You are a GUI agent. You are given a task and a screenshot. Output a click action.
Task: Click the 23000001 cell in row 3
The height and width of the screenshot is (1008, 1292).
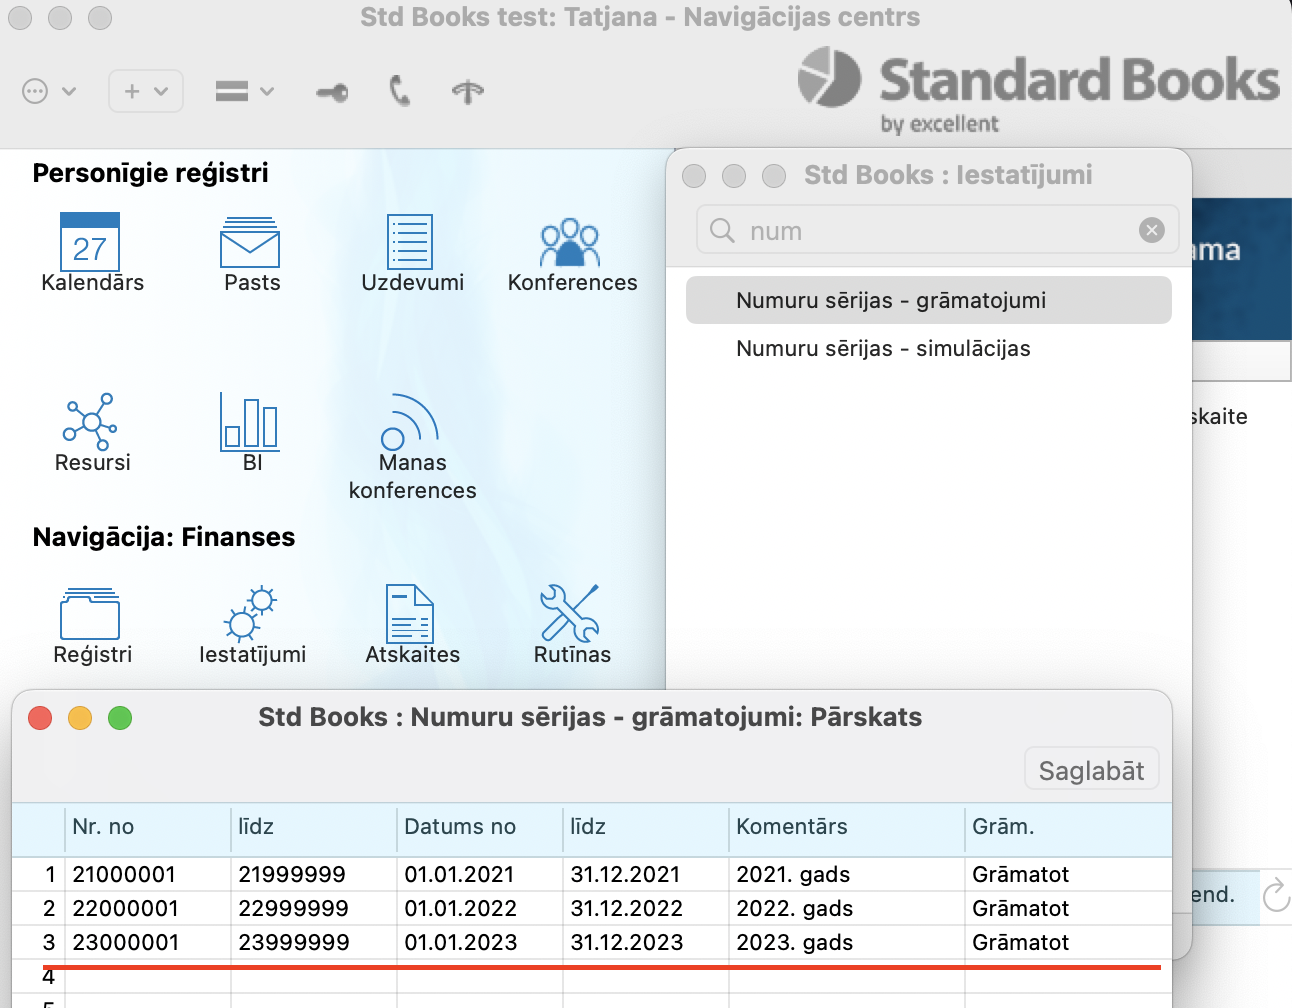click(x=126, y=943)
